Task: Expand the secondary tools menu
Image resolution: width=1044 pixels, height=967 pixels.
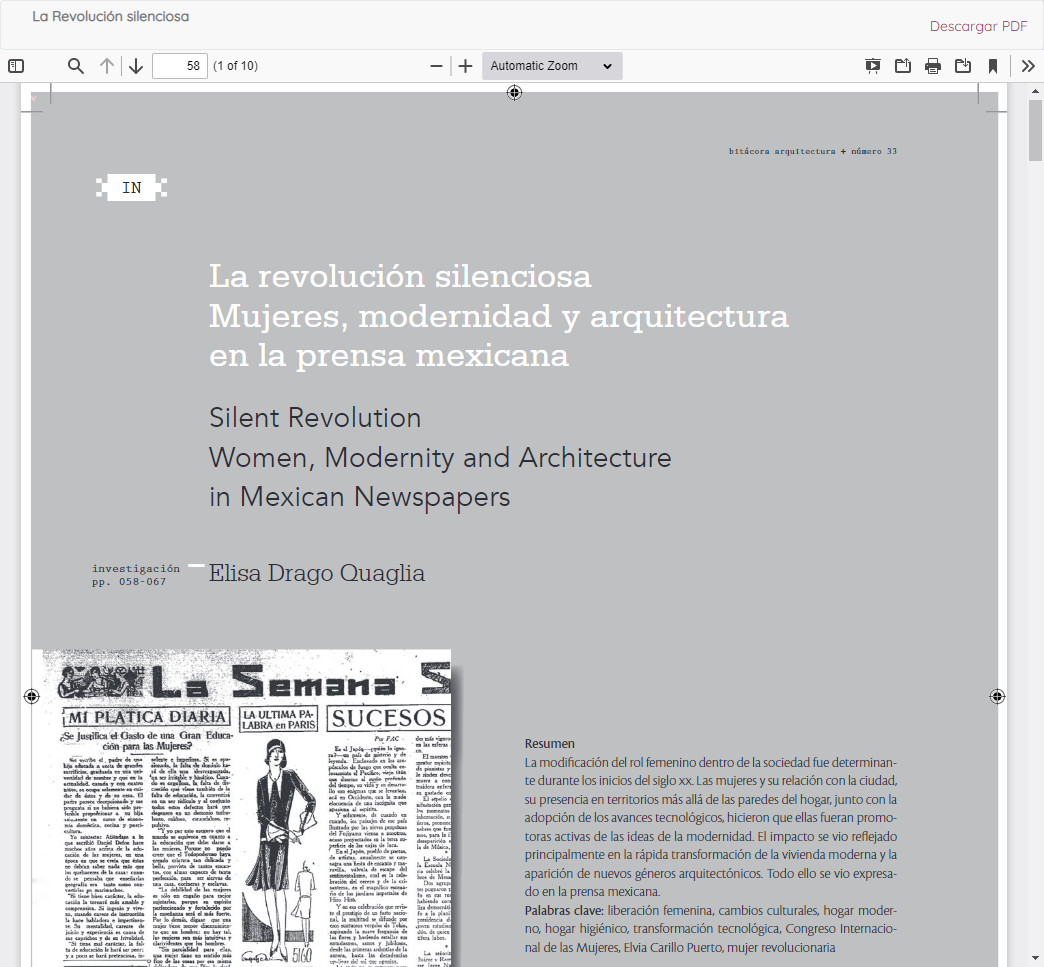Action: (x=1028, y=66)
